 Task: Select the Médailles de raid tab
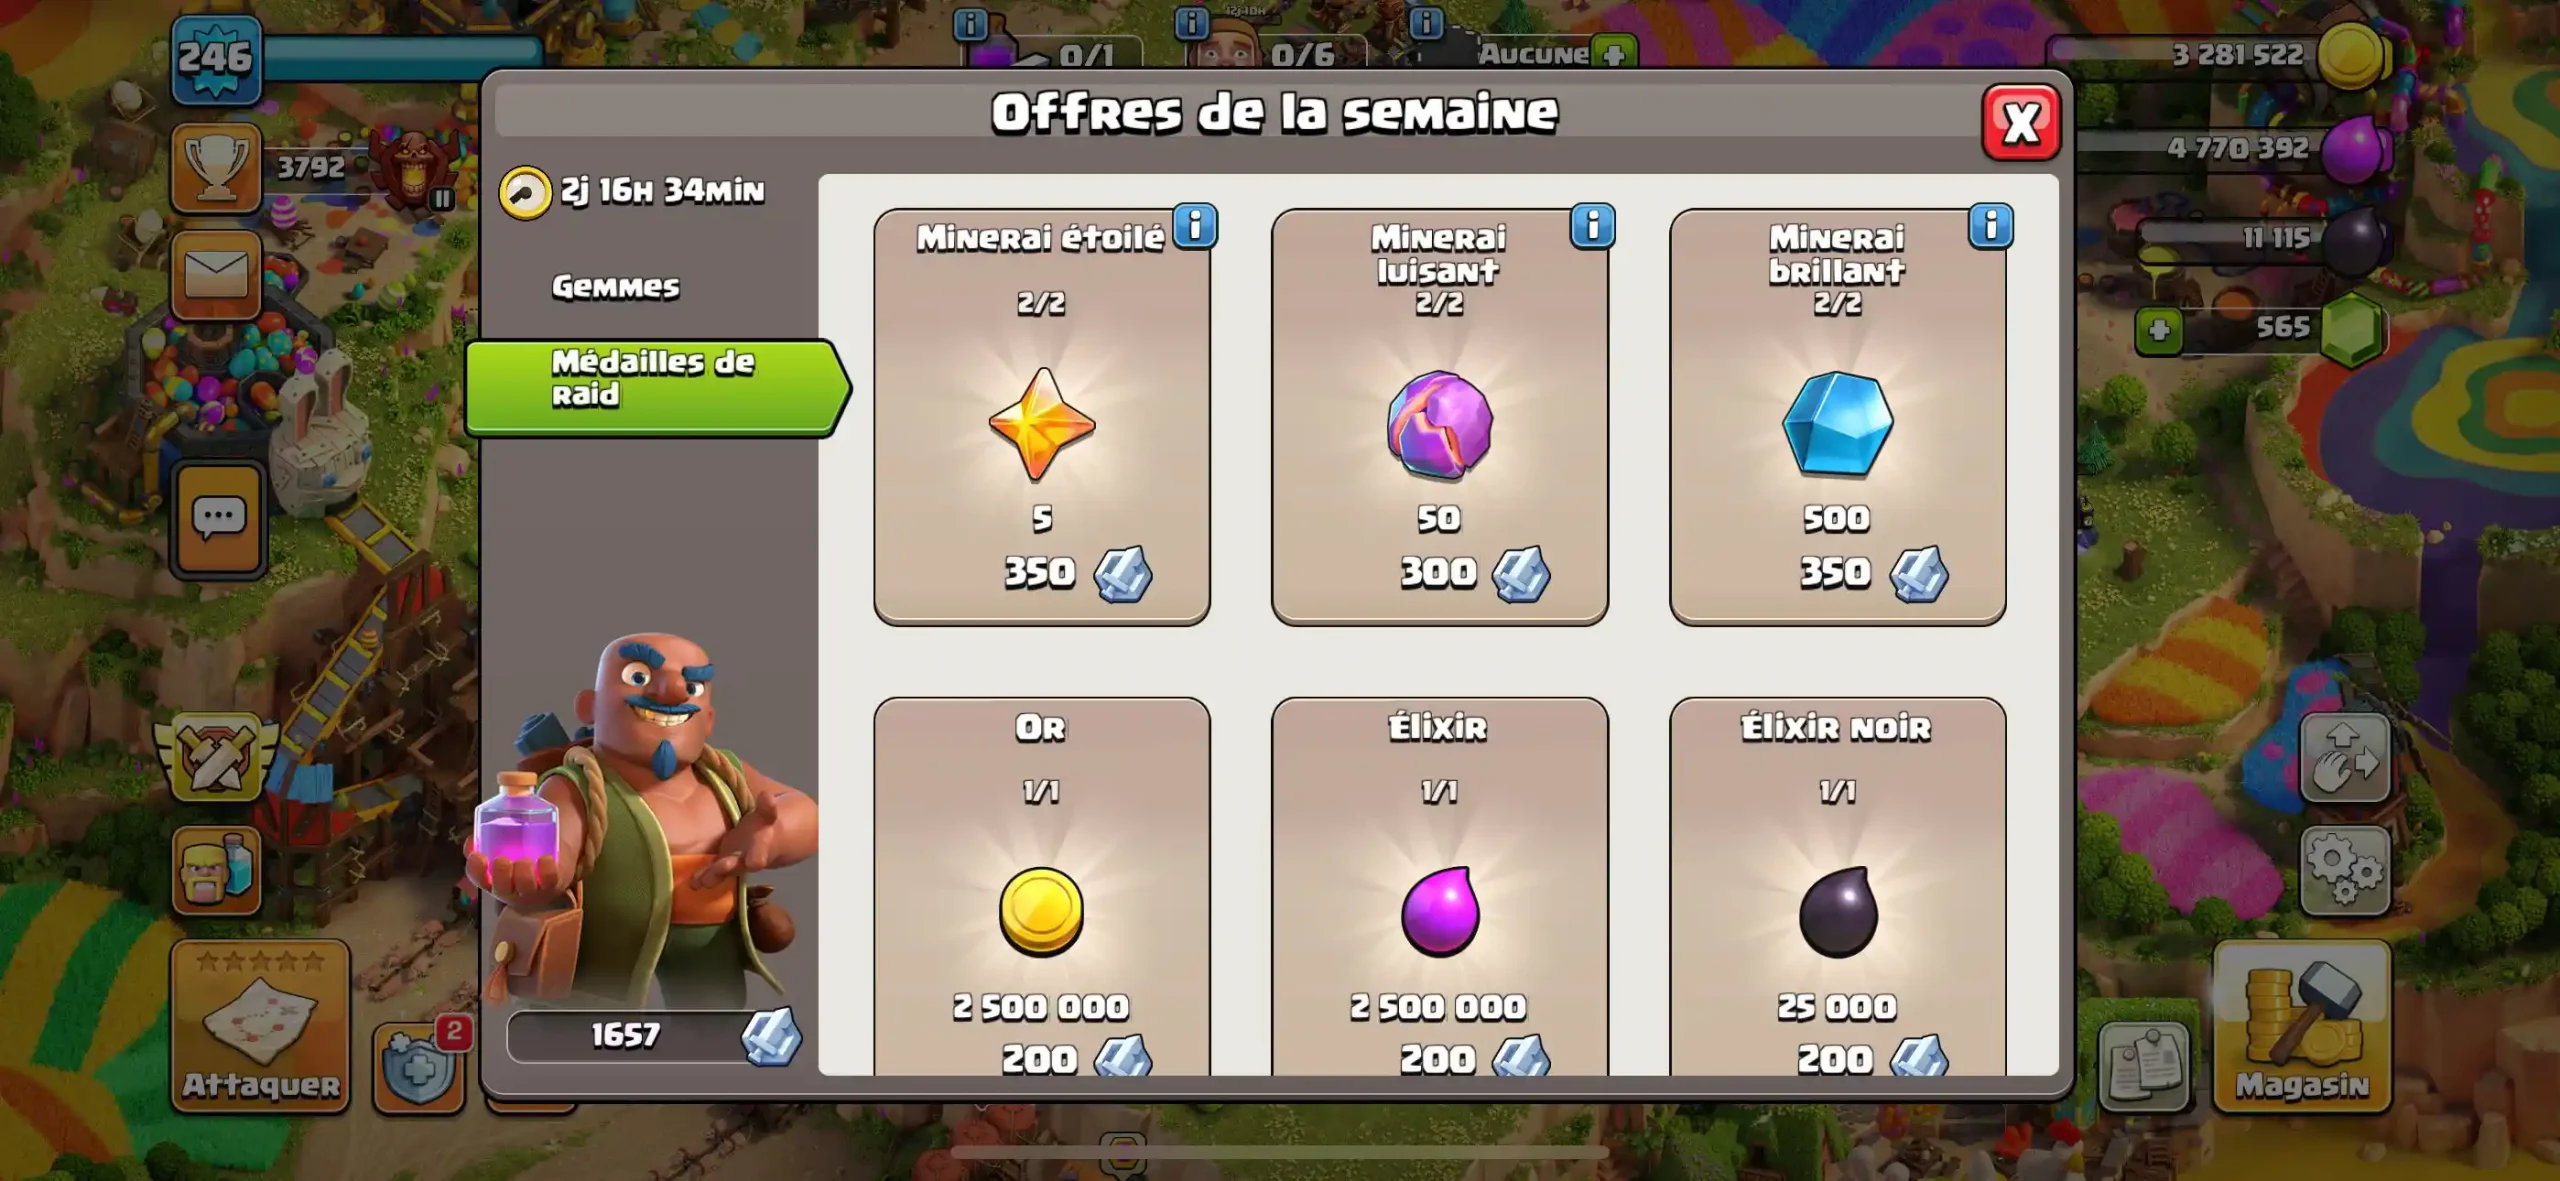(657, 388)
